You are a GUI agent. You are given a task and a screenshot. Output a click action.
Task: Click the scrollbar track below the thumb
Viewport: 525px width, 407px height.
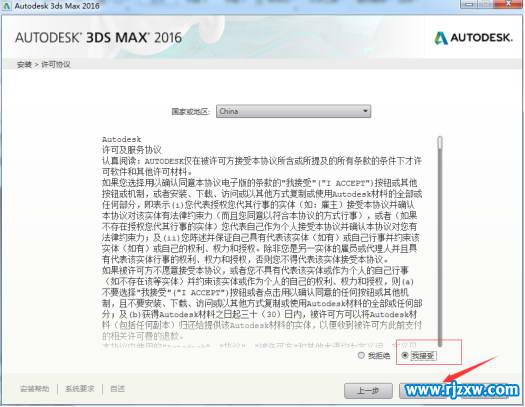pos(440,248)
